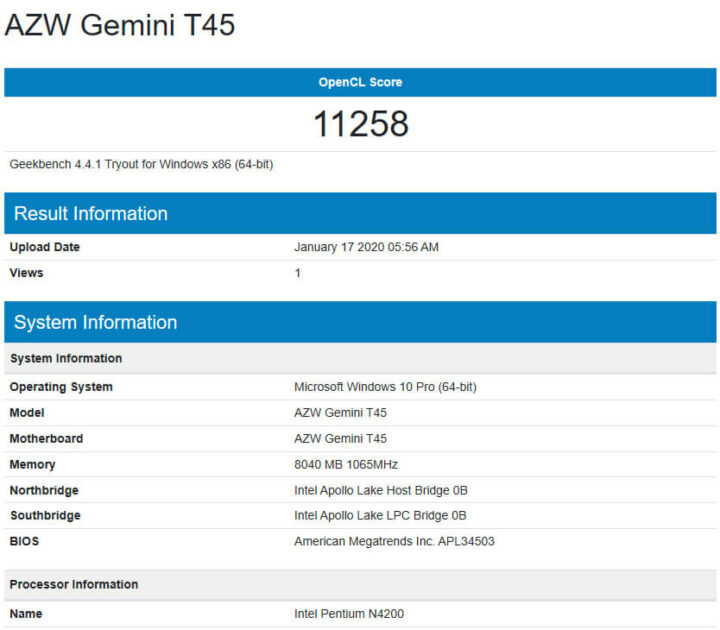Select the Microsoft Windows 10 Pro value
The image size is (720, 630).
(392, 387)
